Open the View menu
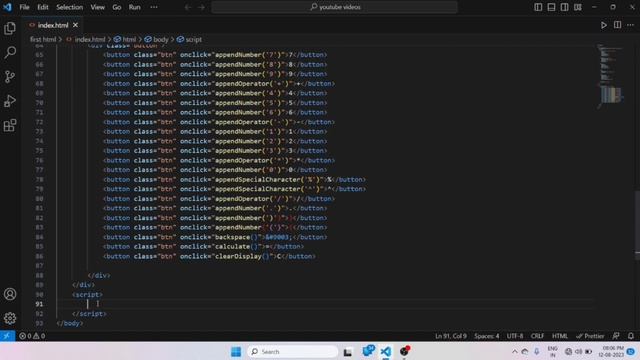The width and height of the screenshot is (640, 360). point(98,7)
